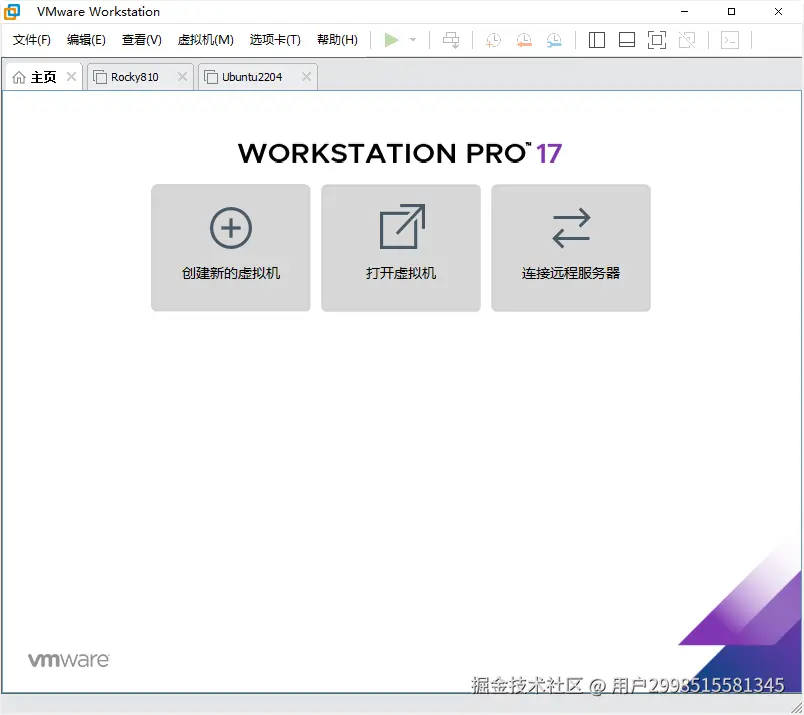Click the open VM arrow box icon

pyautogui.click(x=402, y=227)
